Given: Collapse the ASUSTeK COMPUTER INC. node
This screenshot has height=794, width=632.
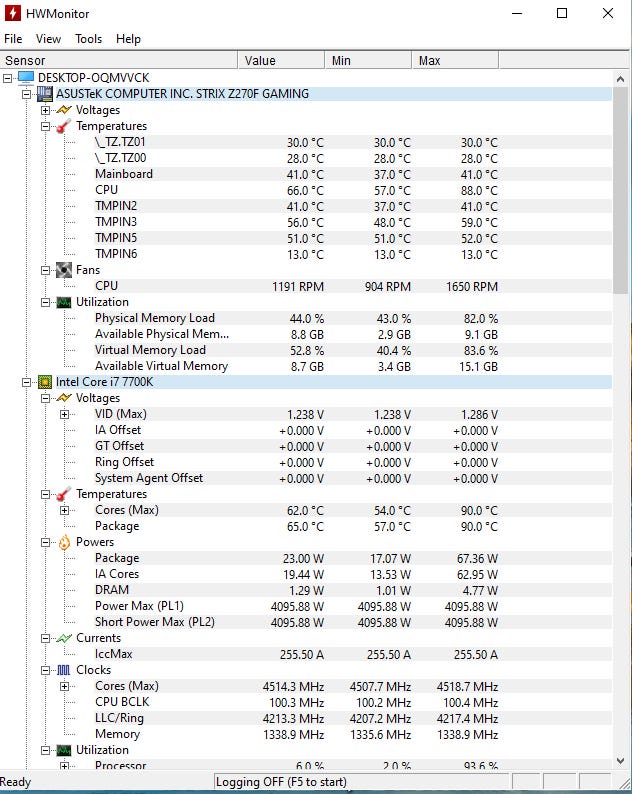Looking at the screenshot, I should click(26, 94).
